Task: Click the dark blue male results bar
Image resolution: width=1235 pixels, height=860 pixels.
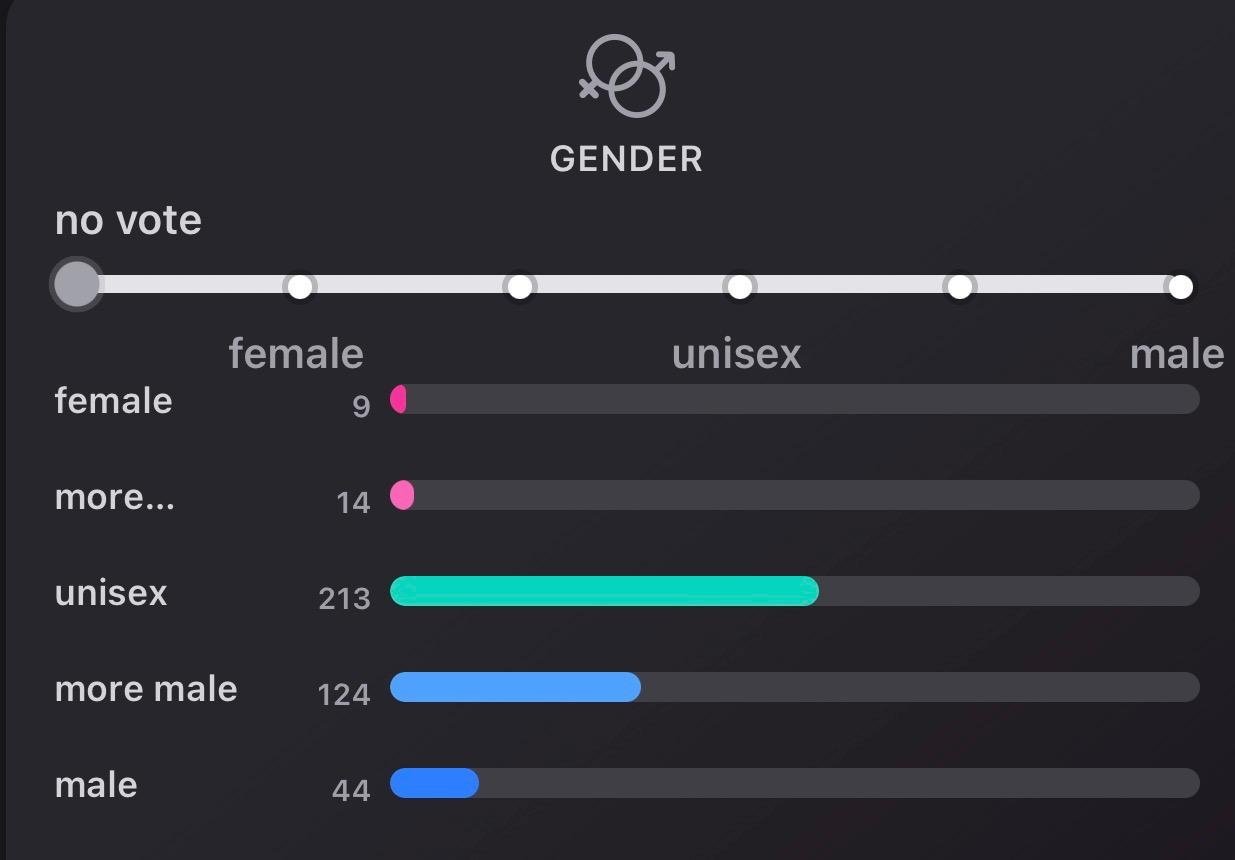Action: pyautogui.click(x=434, y=783)
